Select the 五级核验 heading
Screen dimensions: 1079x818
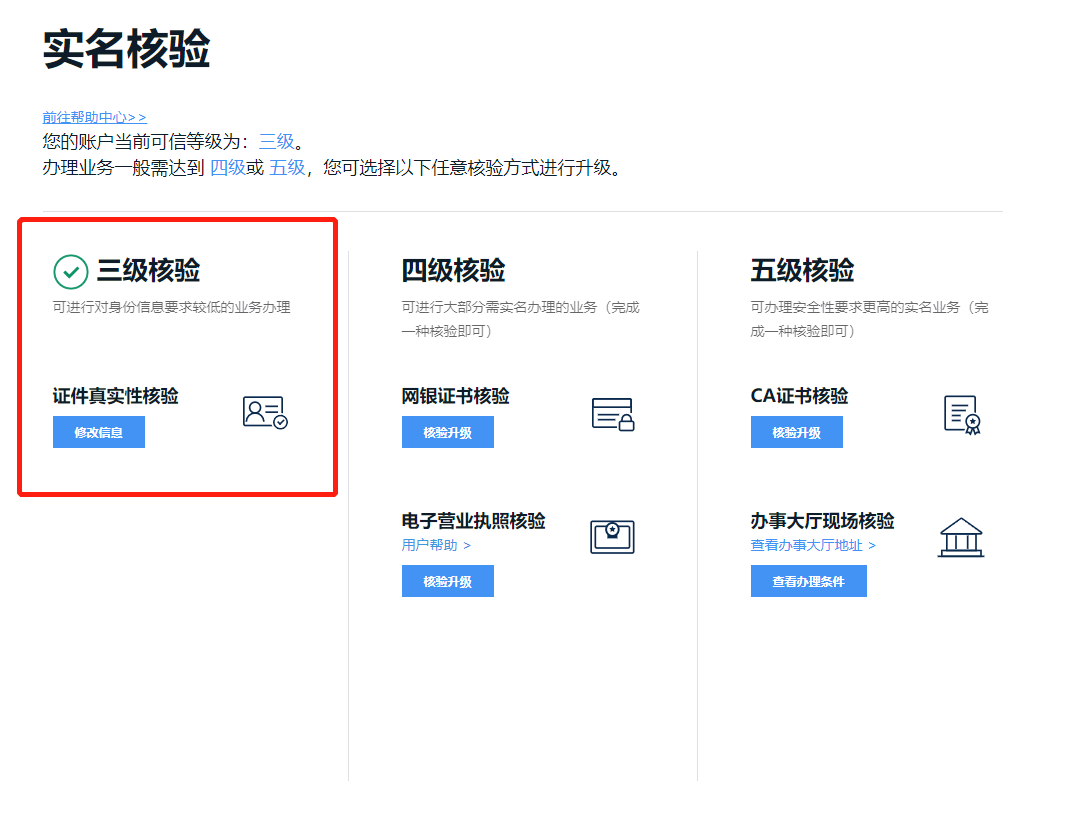point(802,271)
